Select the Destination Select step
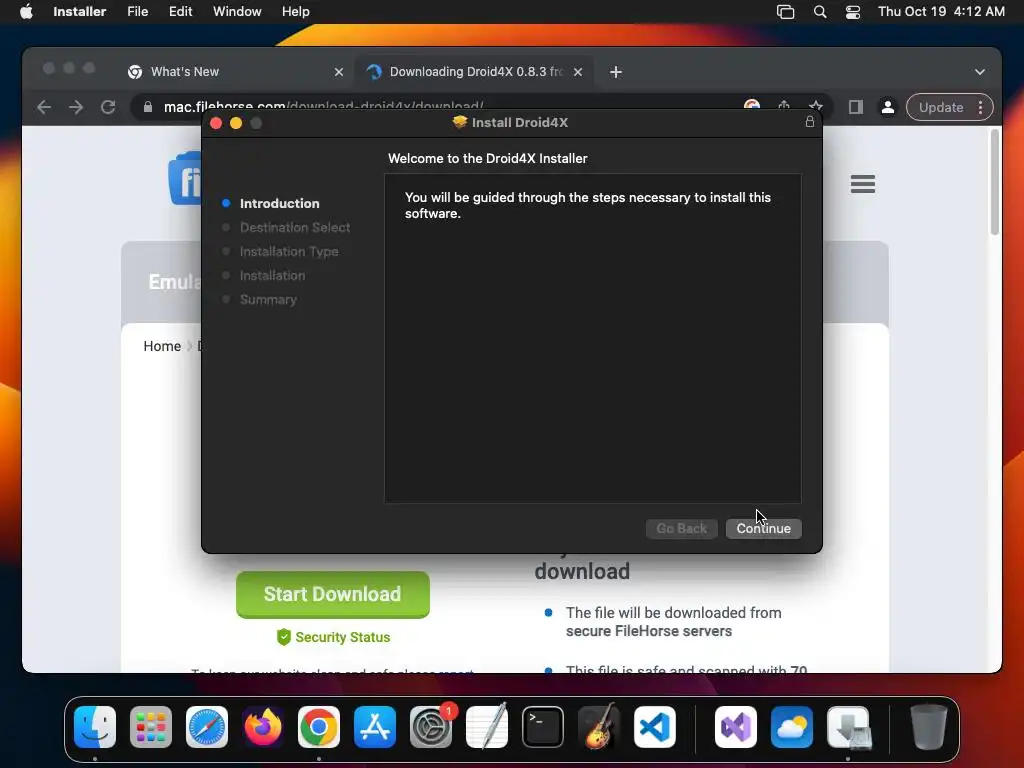Viewport: 1024px width, 768px height. pos(295,227)
